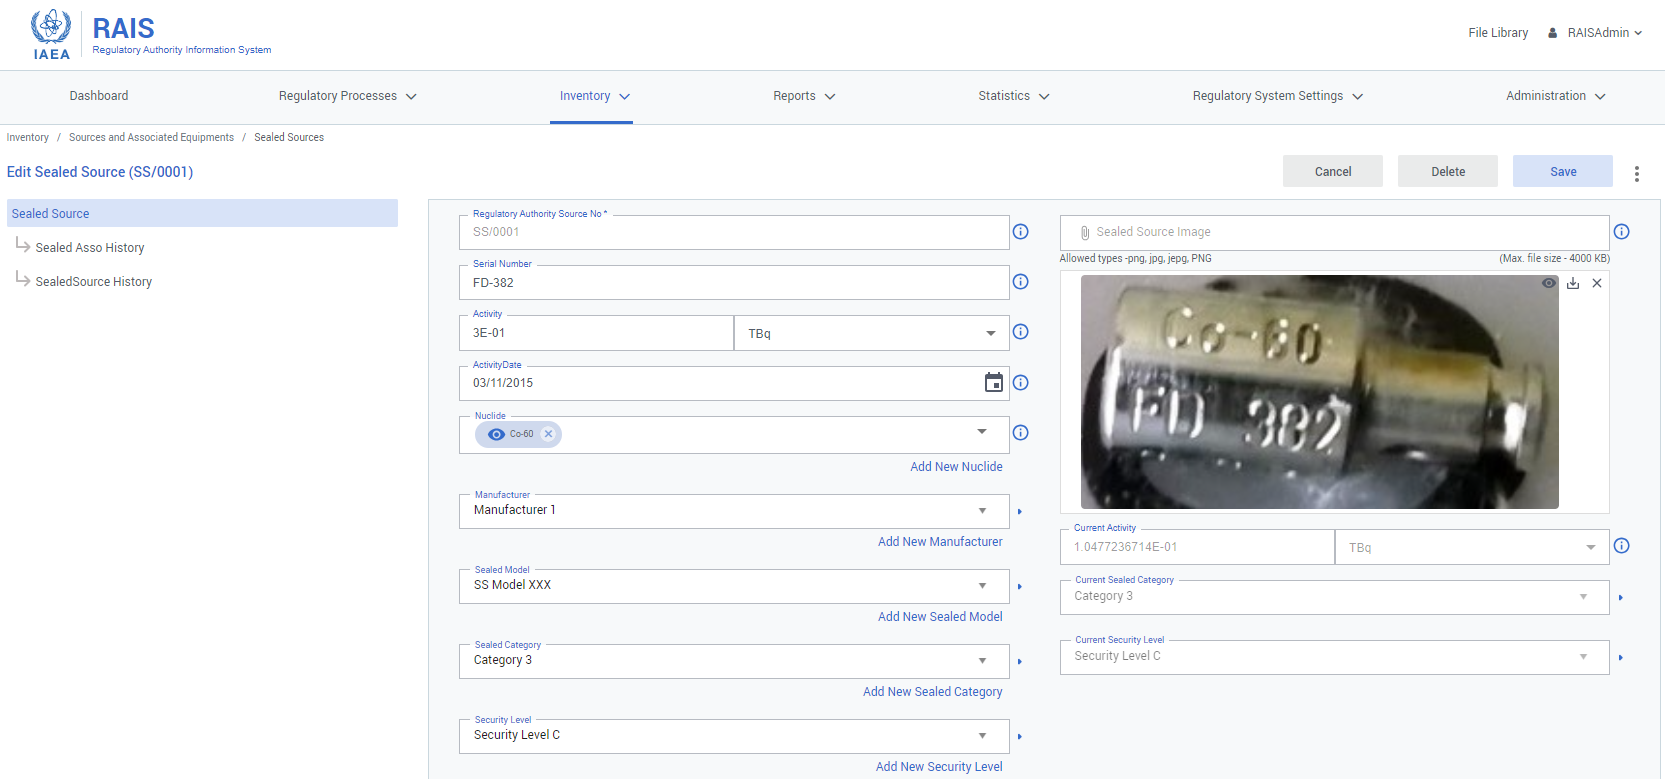This screenshot has height=779, width=1665.
Task: Click arrow icon beside Current Security Level
Action: (x=1620, y=658)
